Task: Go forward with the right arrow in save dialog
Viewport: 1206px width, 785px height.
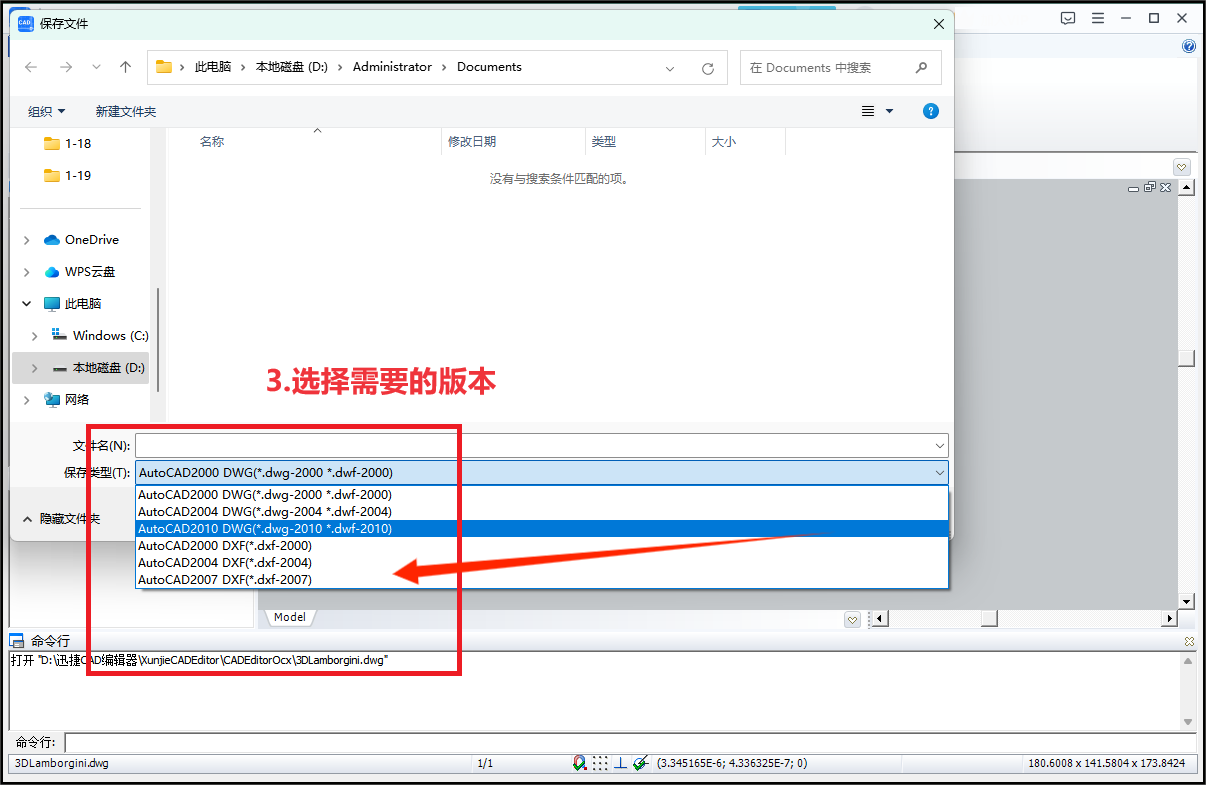Action: point(65,67)
